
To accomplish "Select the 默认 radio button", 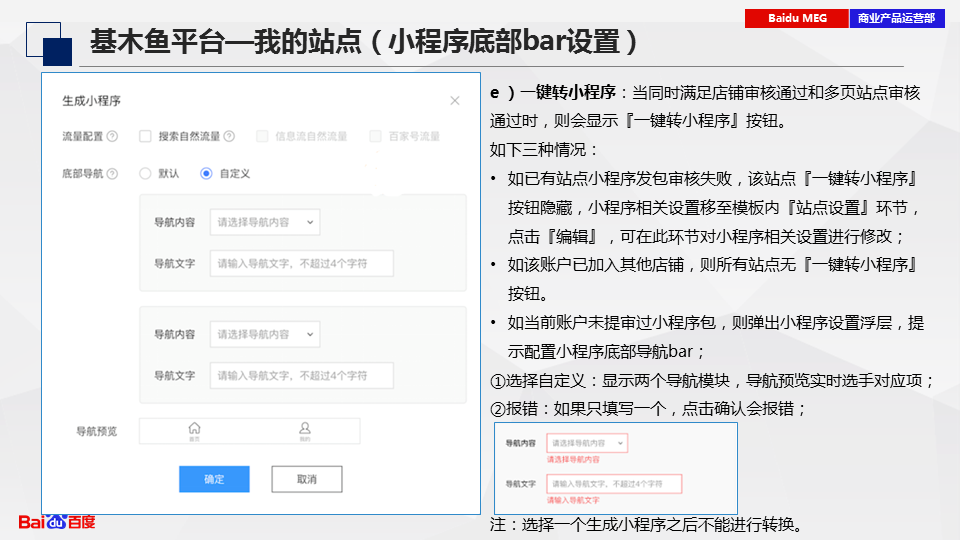I will 145,174.
